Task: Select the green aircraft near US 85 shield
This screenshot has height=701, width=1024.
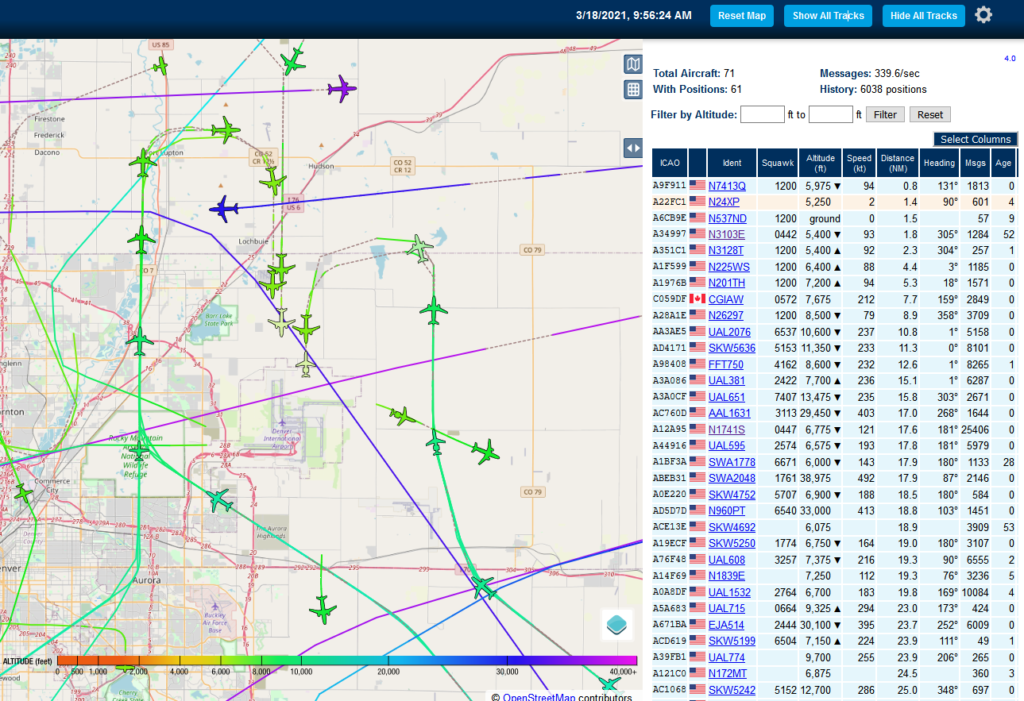Action: tap(160, 66)
